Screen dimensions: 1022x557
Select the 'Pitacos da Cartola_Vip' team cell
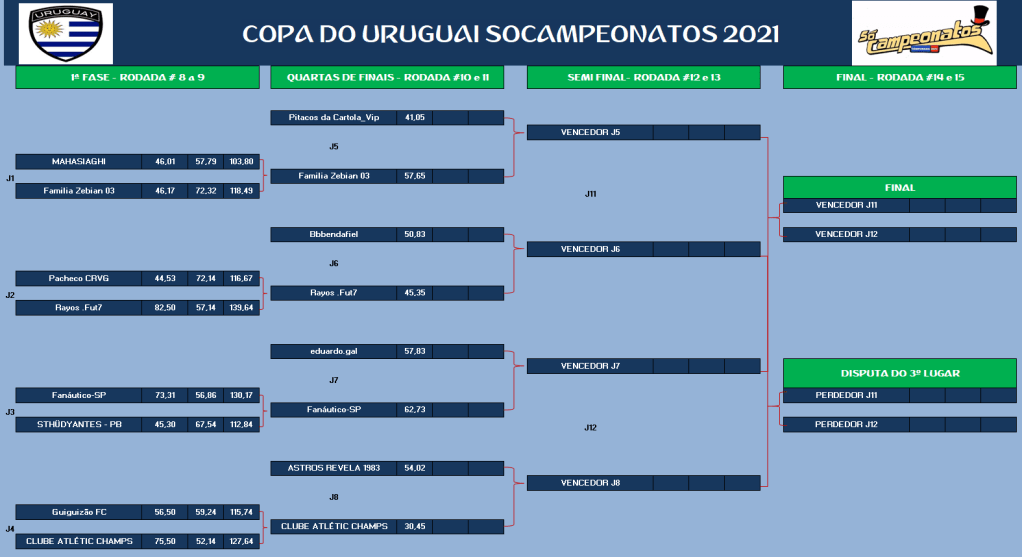point(333,117)
